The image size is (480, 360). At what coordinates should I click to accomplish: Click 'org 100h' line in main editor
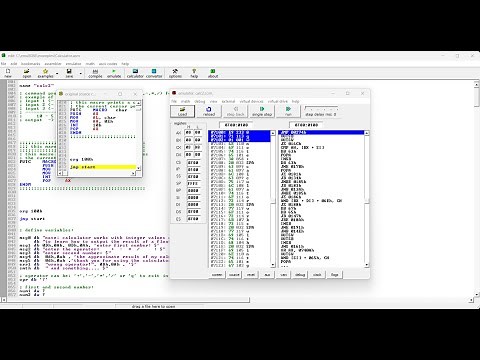click(31, 211)
